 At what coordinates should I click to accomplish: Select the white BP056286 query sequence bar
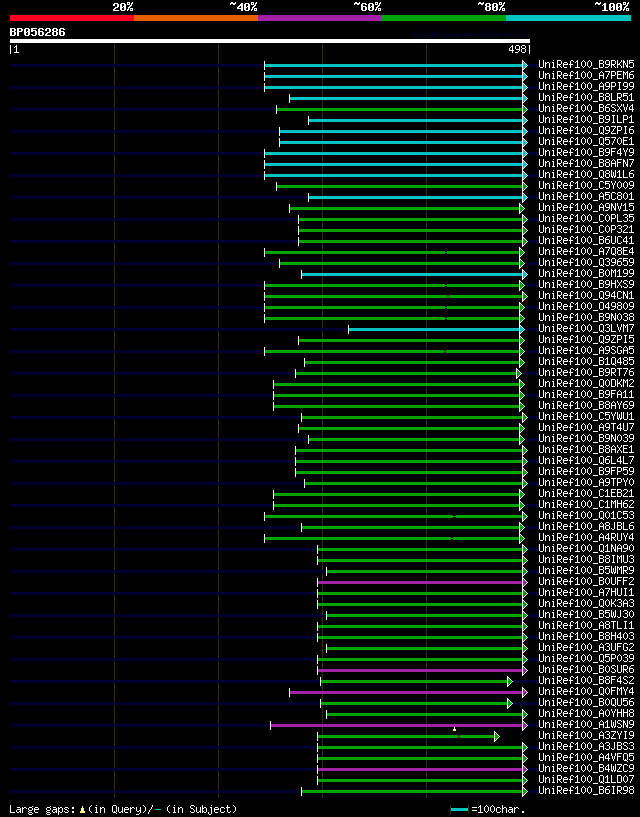(x=269, y=41)
